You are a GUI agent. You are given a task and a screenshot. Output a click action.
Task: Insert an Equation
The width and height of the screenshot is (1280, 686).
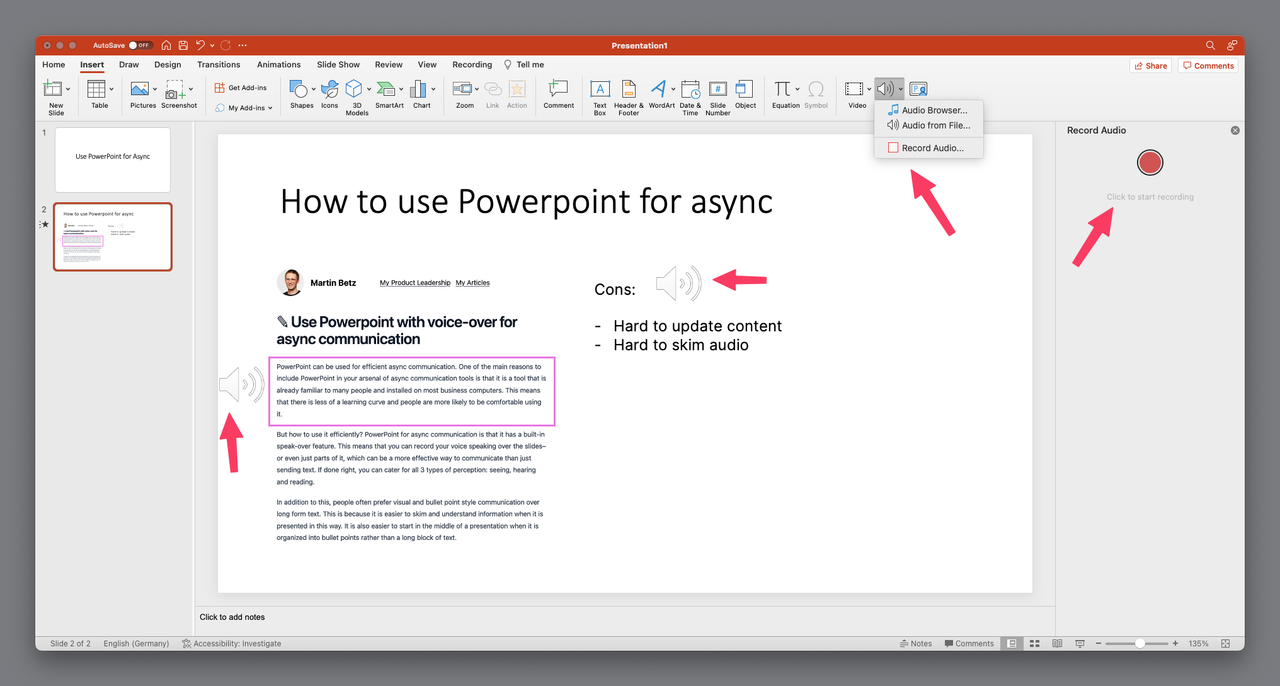point(782,89)
